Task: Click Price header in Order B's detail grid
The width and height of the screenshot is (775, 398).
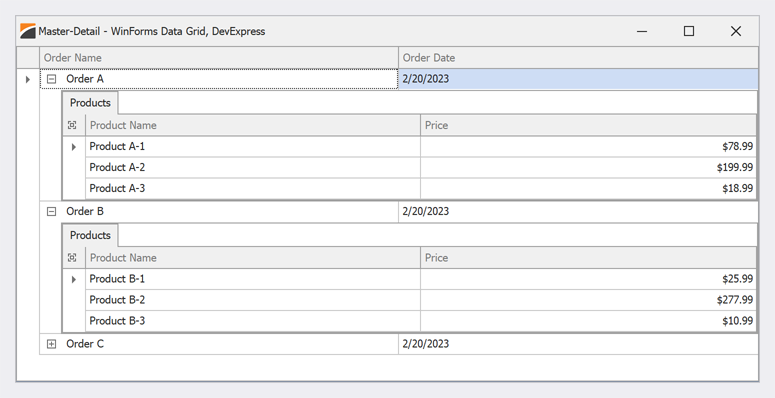Action: (x=588, y=258)
